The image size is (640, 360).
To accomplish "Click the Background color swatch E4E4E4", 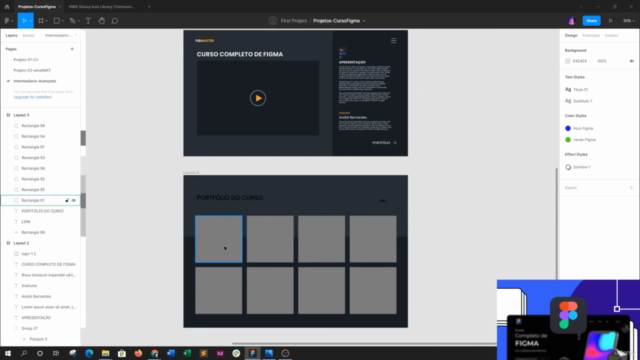I will [x=567, y=61].
